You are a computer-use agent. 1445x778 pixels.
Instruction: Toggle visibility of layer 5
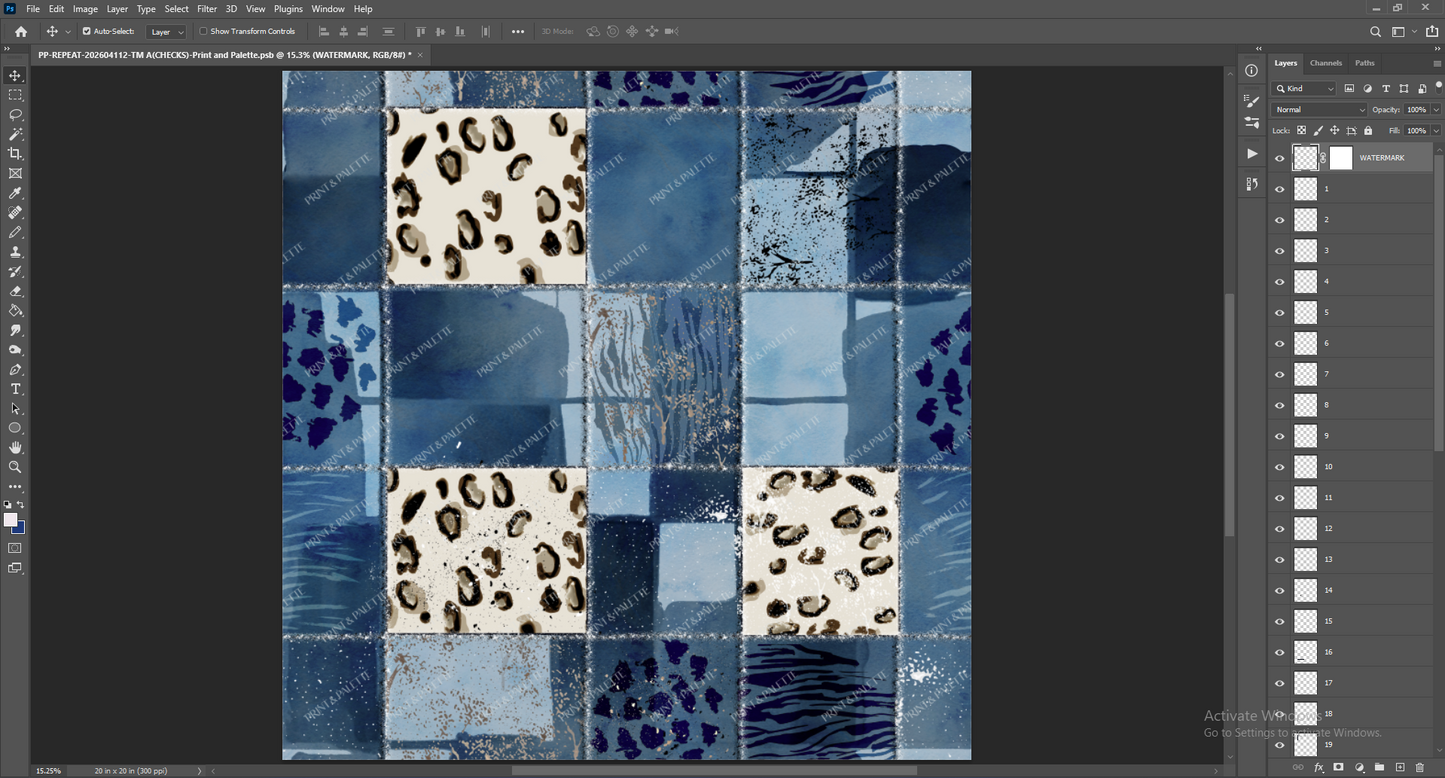click(1280, 312)
